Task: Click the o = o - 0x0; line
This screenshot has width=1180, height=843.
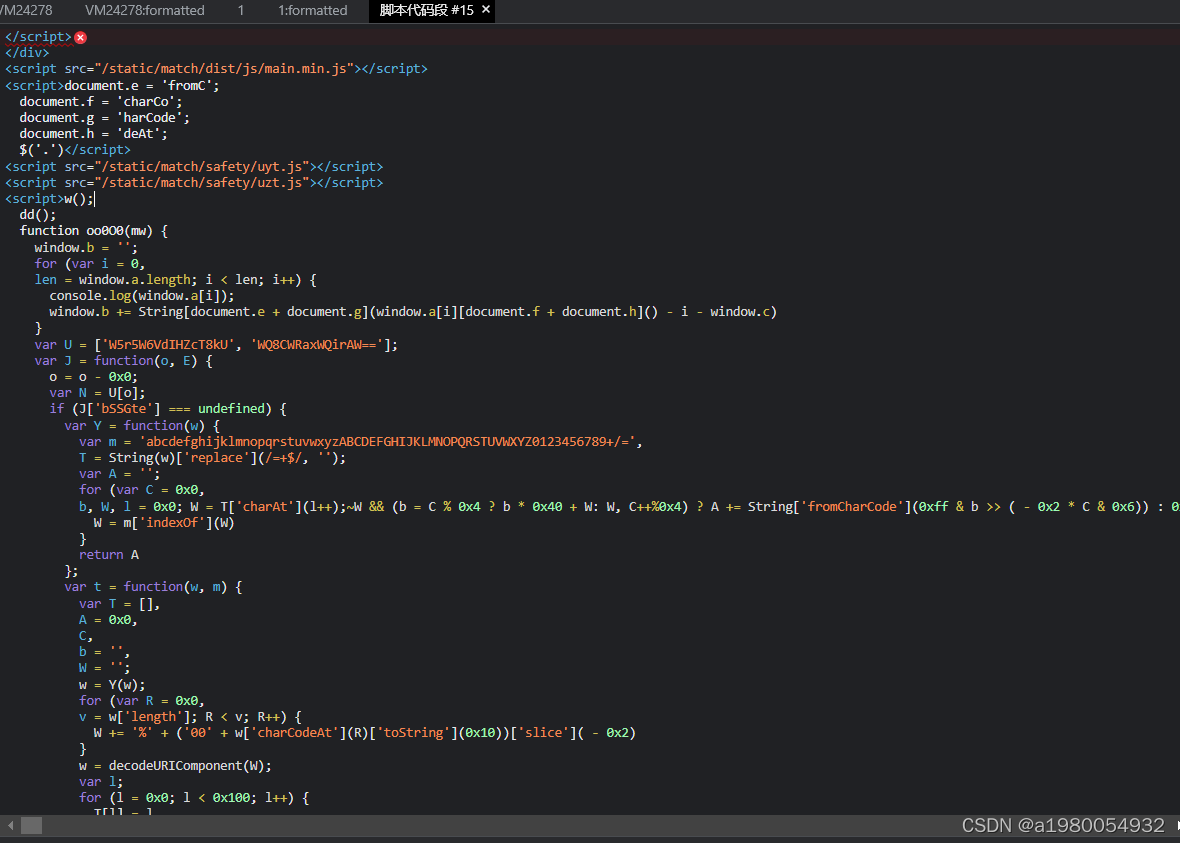Action: (x=93, y=377)
